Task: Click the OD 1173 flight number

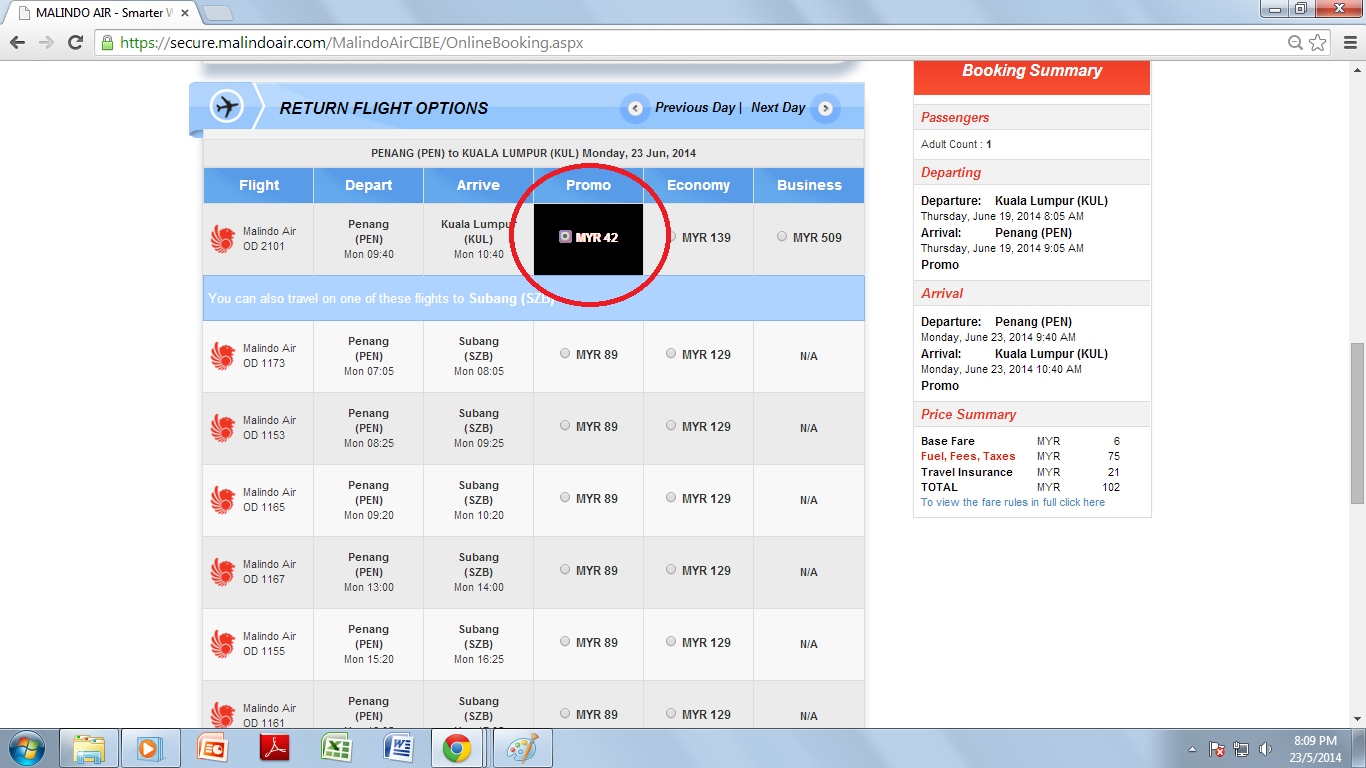Action: pyautogui.click(x=264, y=363)
